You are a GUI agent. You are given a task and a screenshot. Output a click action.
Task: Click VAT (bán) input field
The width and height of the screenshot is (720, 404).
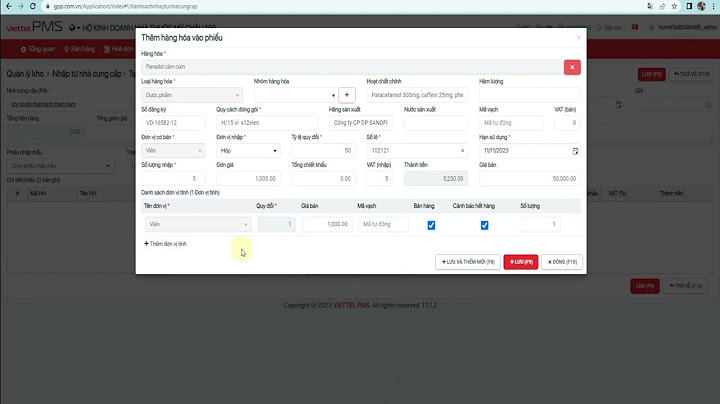(x=567, y=123)
